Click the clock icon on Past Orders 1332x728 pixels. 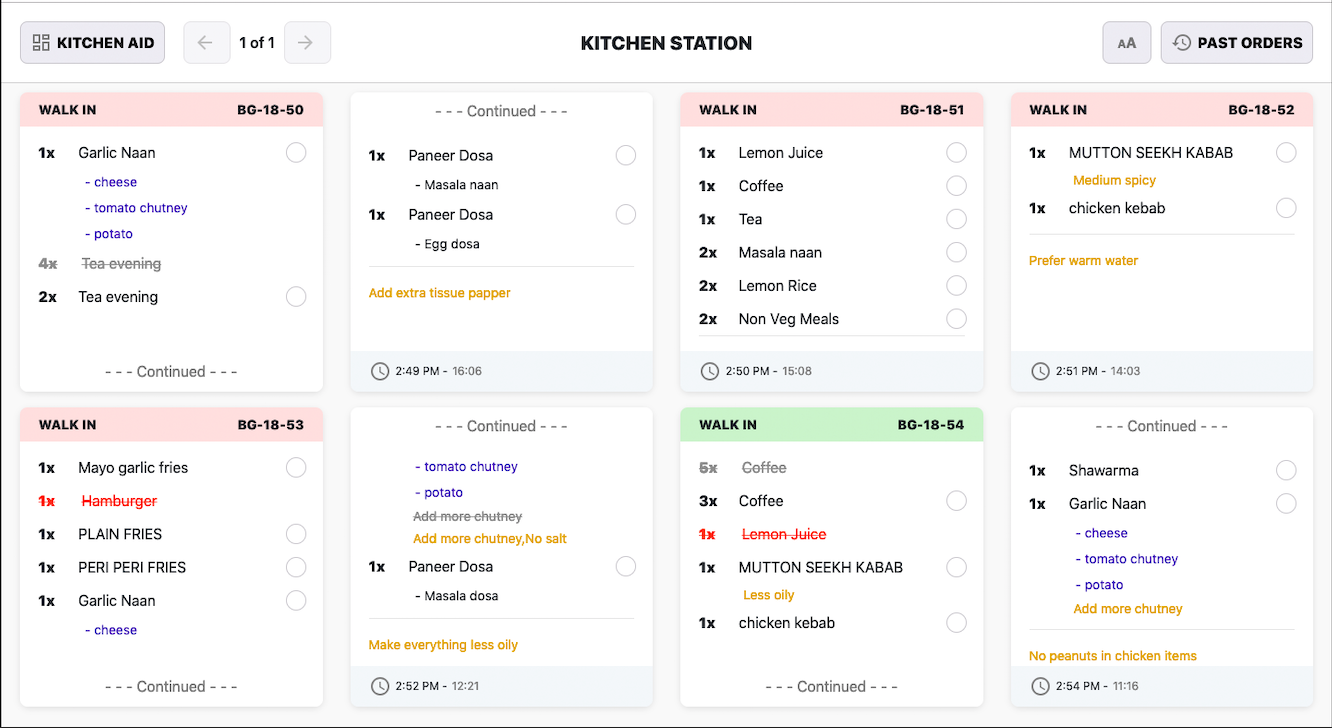click(x=1181, y=42)
